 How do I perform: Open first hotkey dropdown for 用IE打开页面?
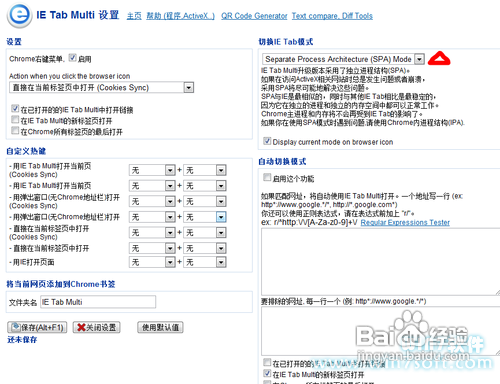coord(152,262)
